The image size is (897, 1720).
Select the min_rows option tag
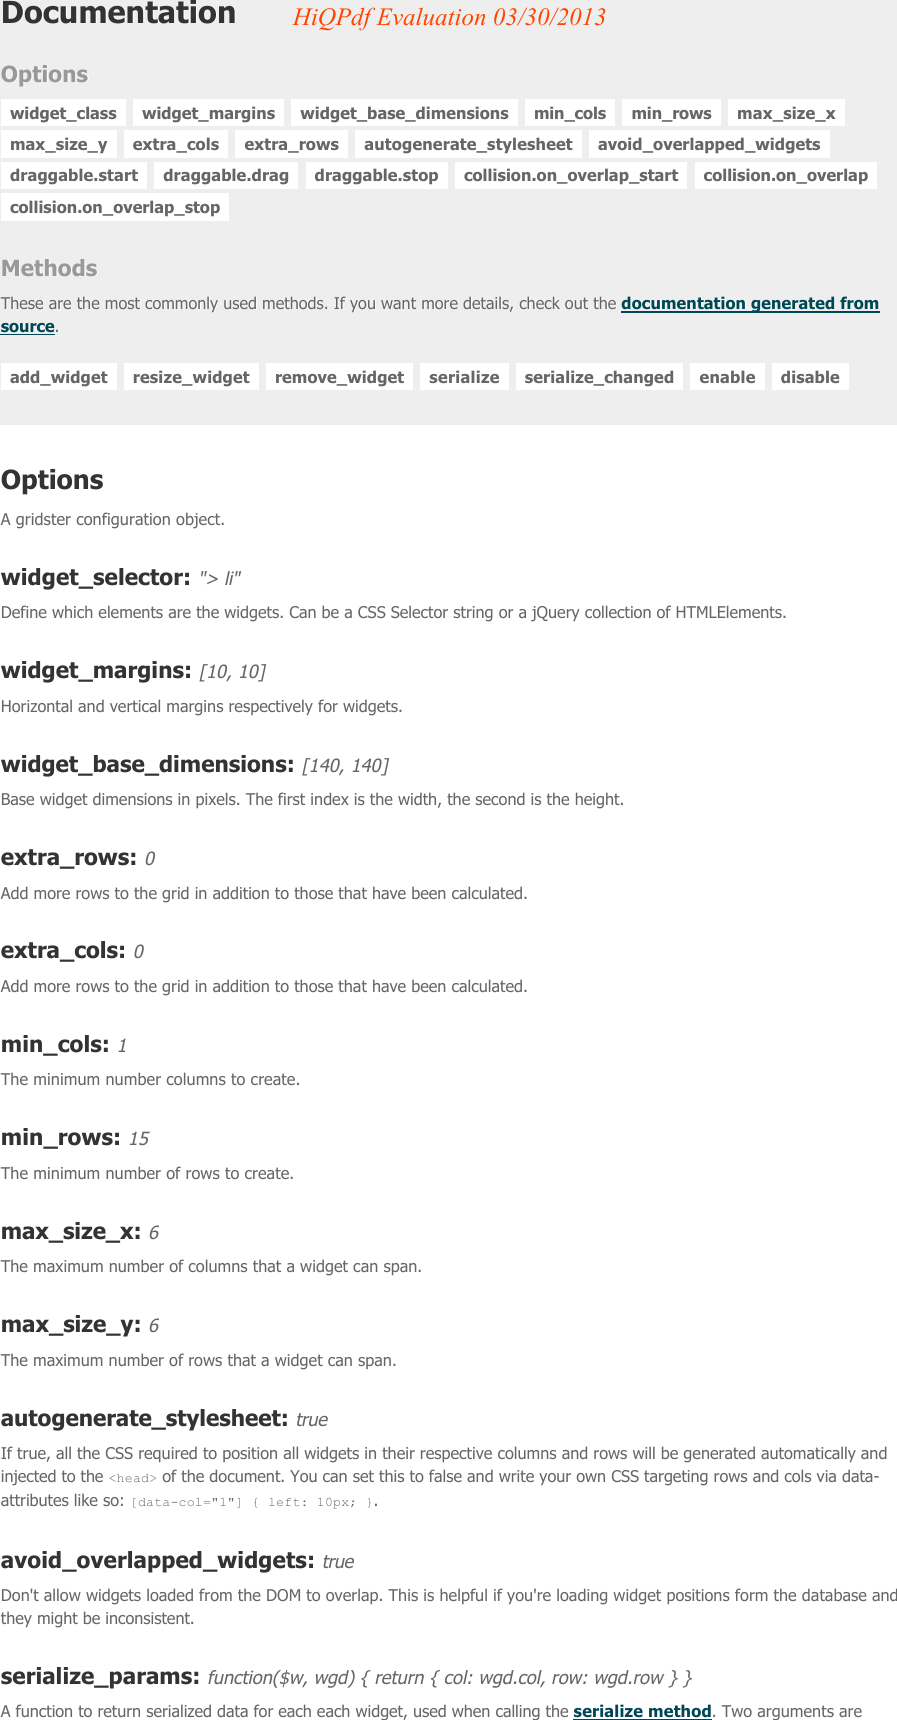[x=671, y=113]
